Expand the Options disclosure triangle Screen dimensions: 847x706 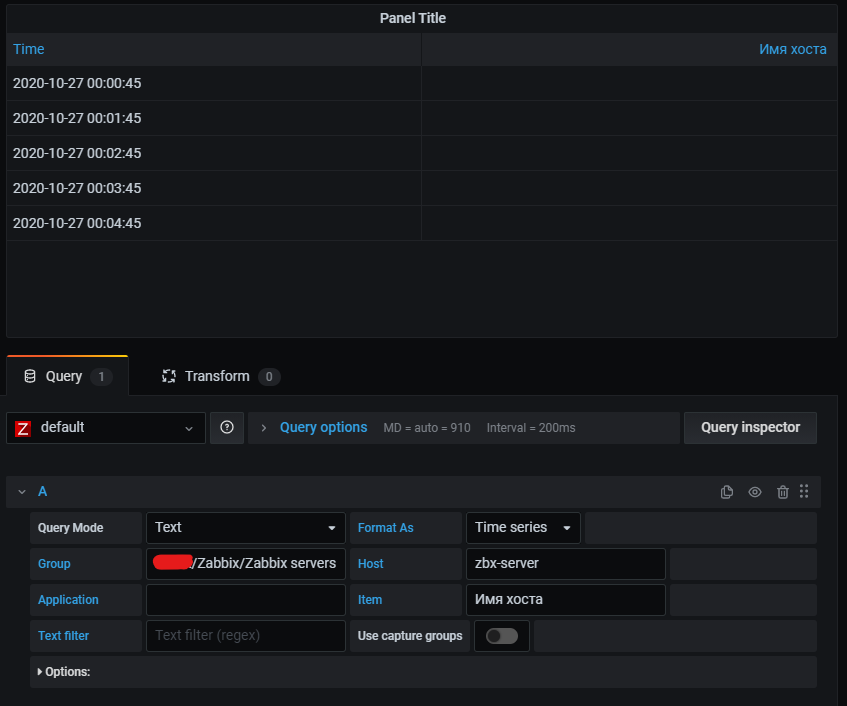coord(39,671)
